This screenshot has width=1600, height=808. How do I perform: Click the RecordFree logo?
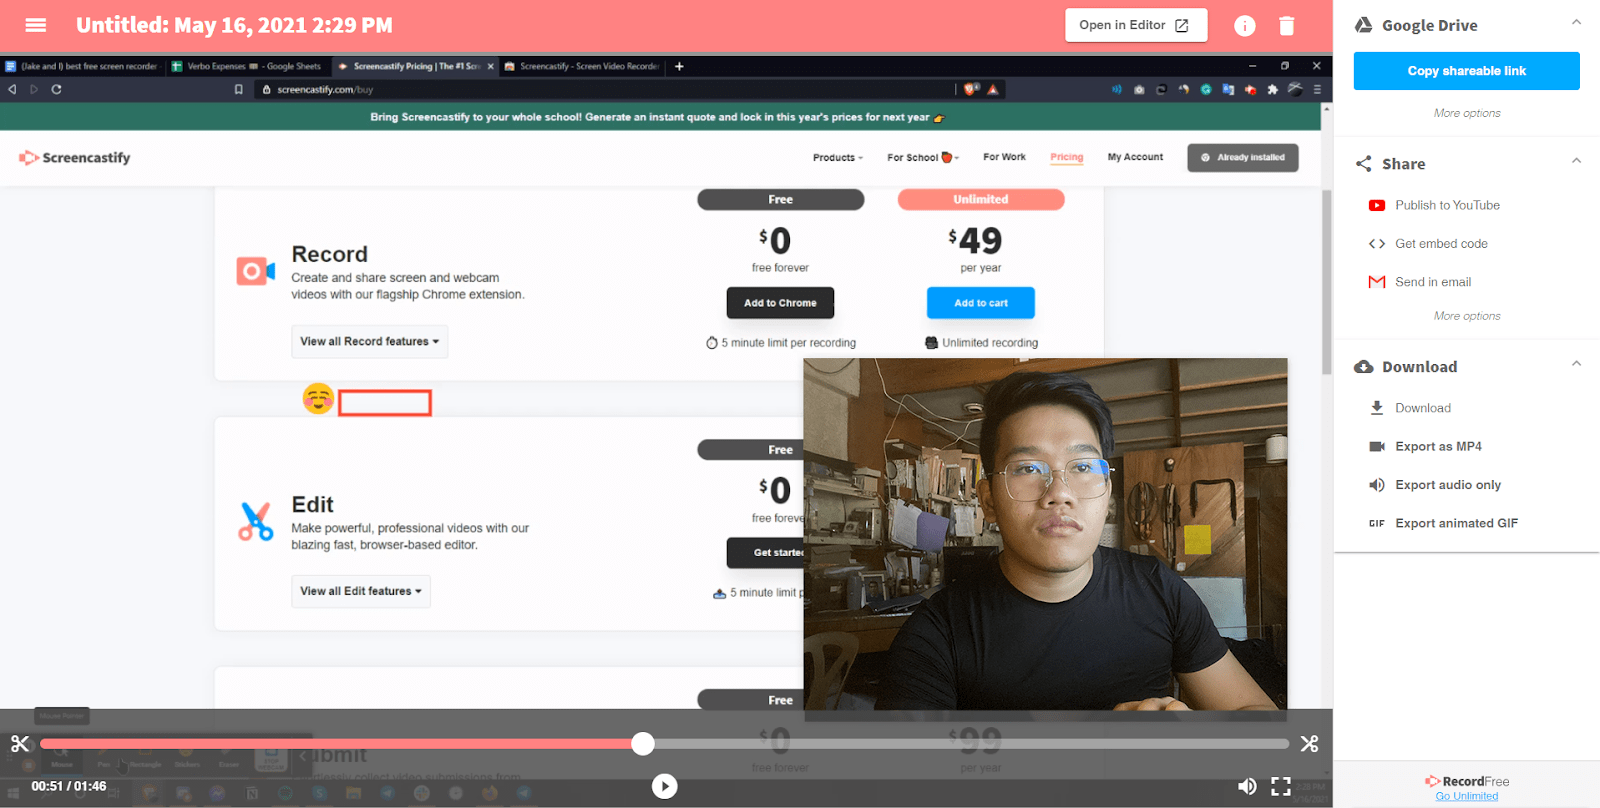tap(1467, 781)
